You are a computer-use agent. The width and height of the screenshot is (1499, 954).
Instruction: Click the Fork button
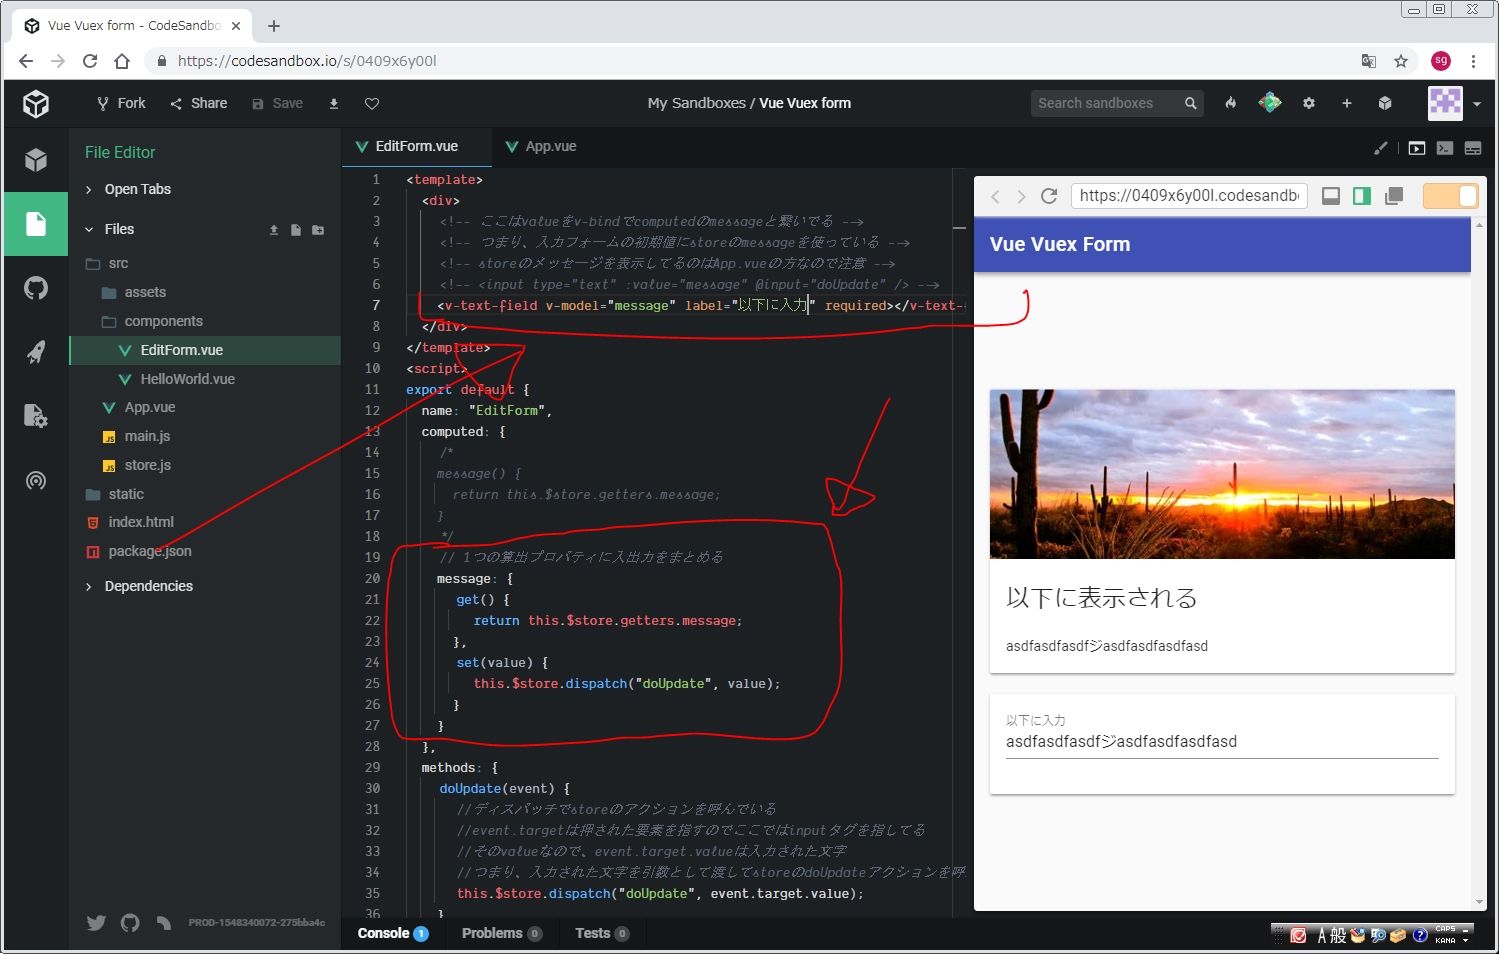(x=121, y=103)
